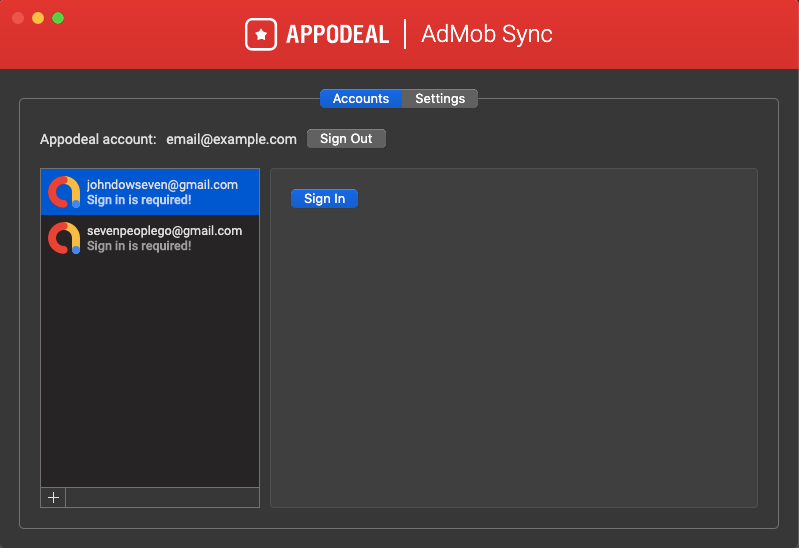This screenshot has height=548, width=799.
Task: Click the APPODEAL wordmark in header
Action: pos(337,34)
